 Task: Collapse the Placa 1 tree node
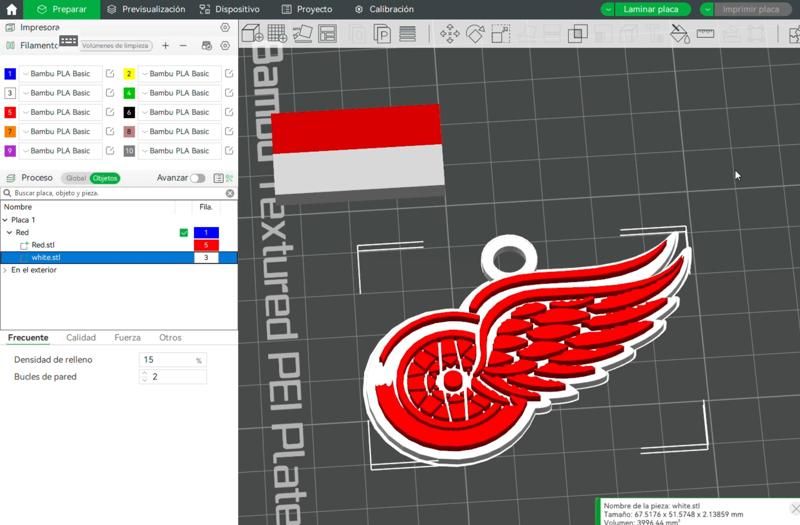coord(5,220)
